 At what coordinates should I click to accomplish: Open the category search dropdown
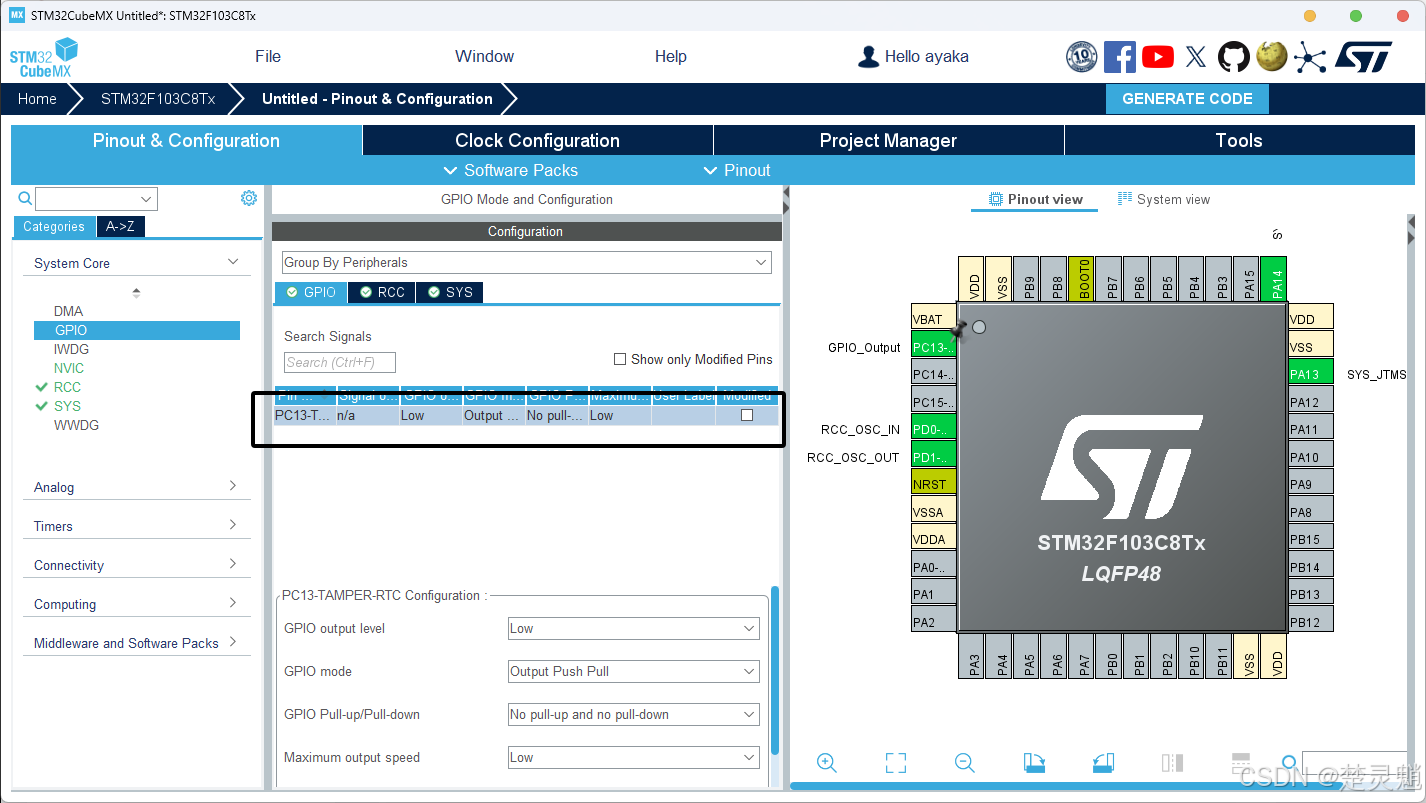(147, 199)
